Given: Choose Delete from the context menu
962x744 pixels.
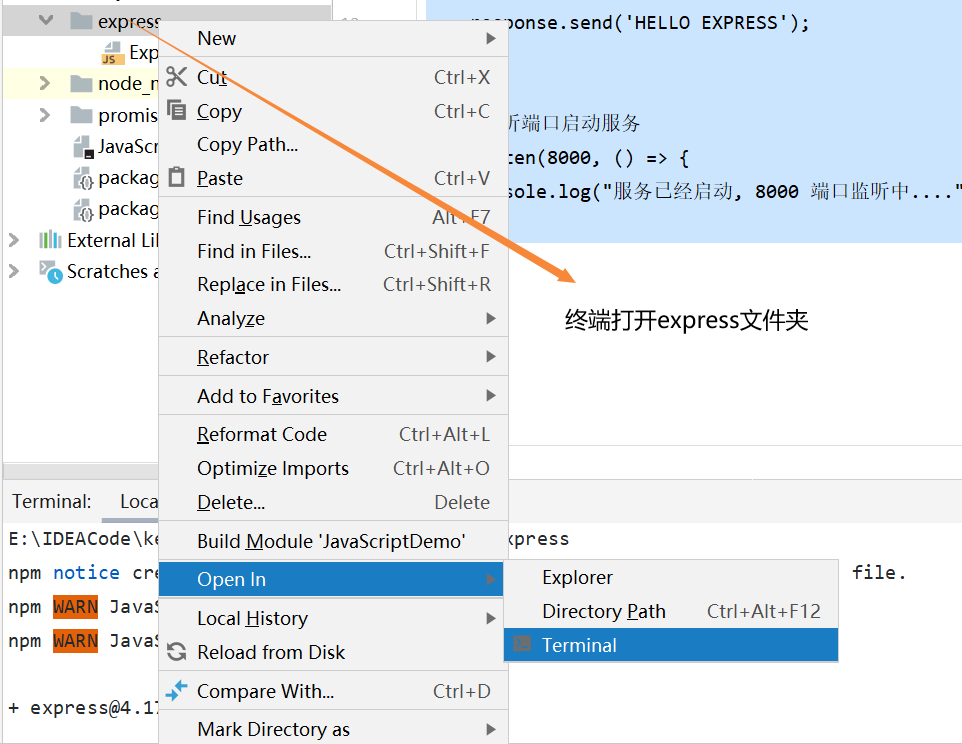Looking at the screenshot, I should pos(333,502).
